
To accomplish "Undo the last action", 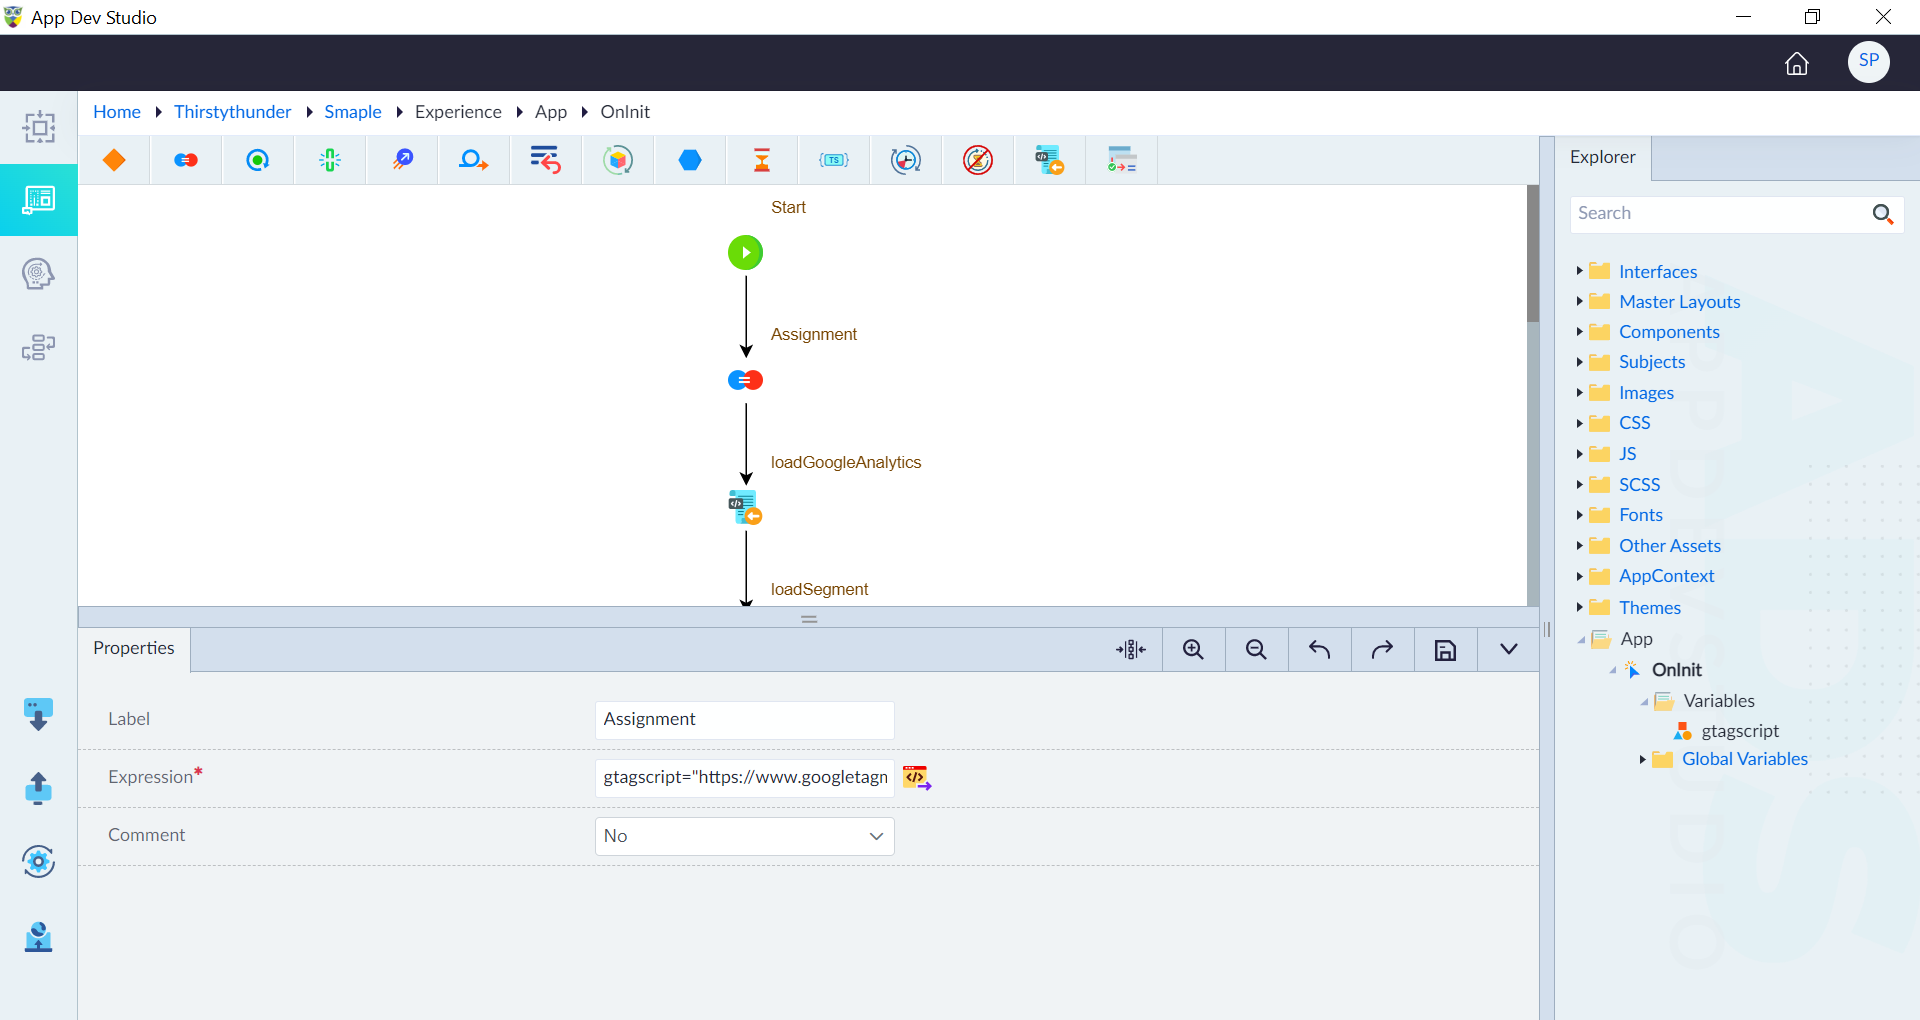I will pos(1319,650).
